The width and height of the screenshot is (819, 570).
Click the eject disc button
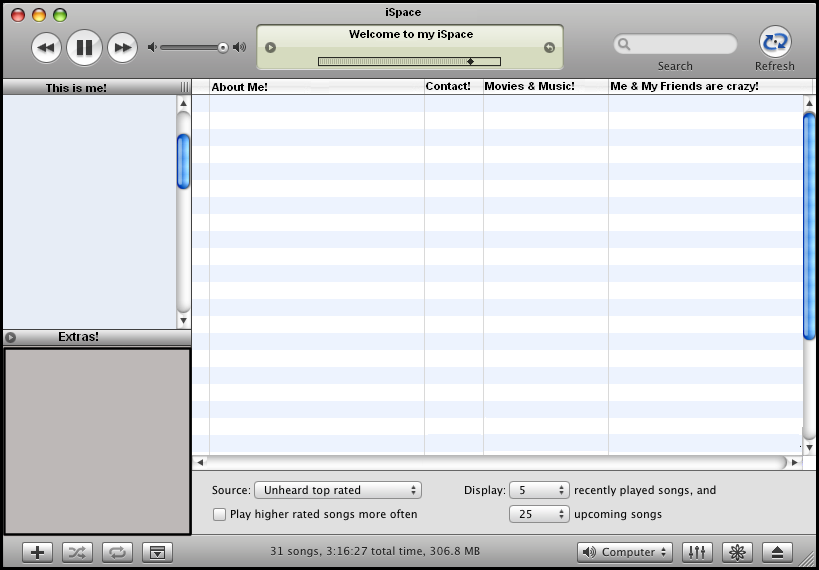point(777,552)
